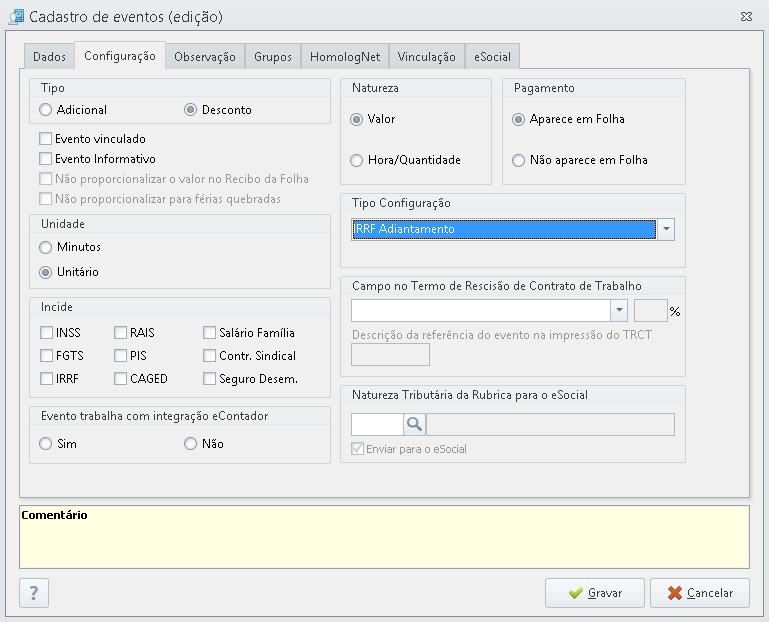Tick the FGTS checkbox
Screen dimensions: 770x622
[47, 355]
